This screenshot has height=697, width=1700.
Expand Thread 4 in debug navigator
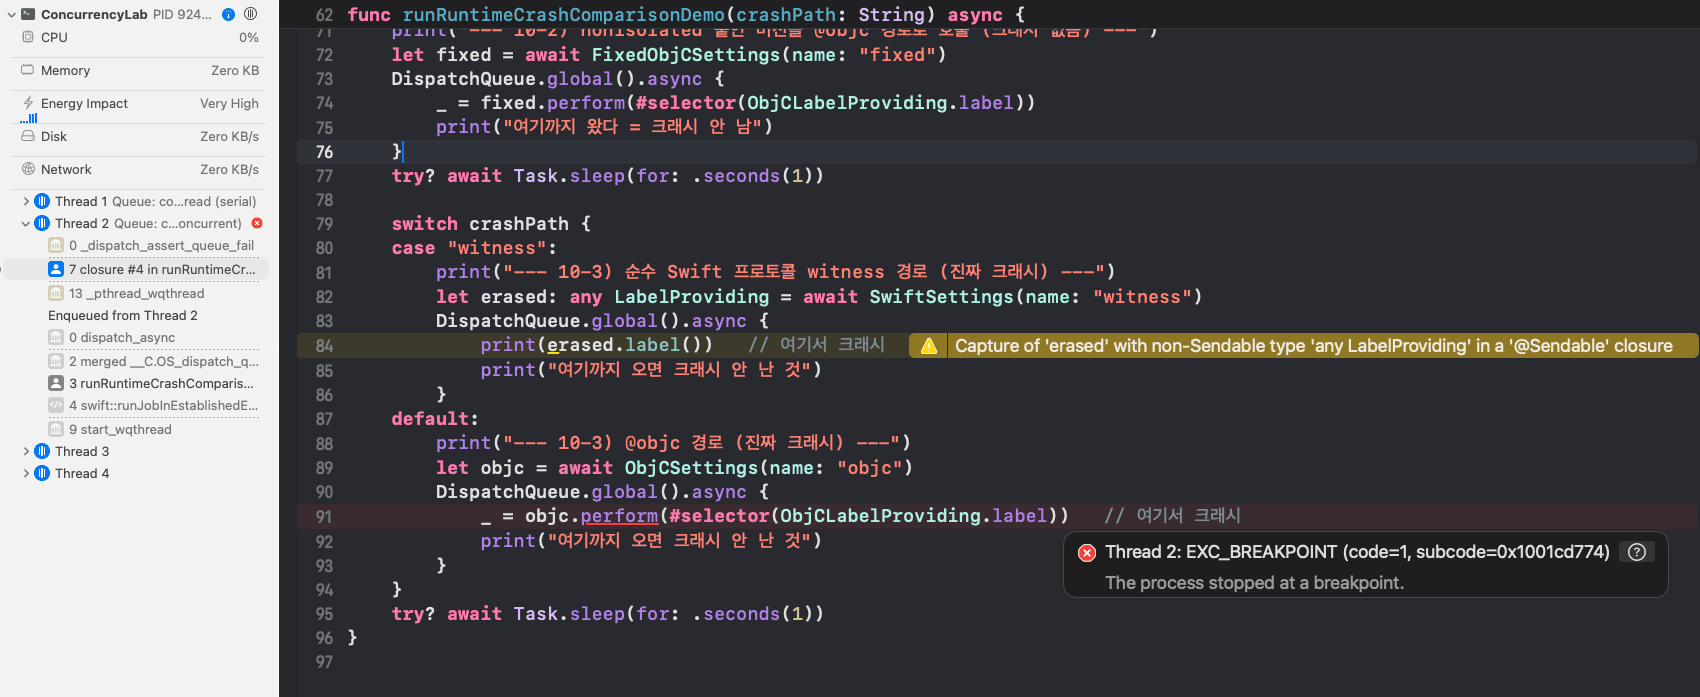coord(26,473)
